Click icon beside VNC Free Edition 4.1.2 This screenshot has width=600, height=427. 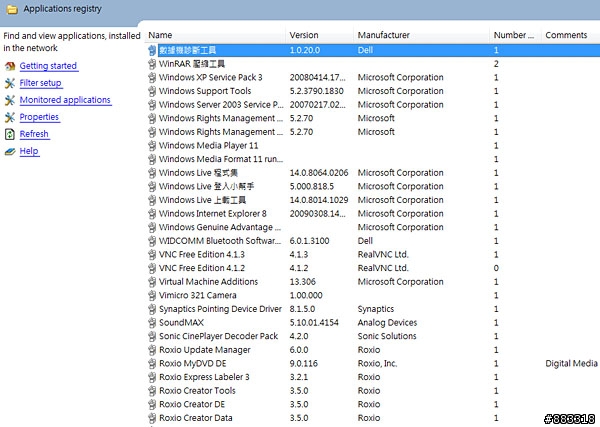coord(152,268)
